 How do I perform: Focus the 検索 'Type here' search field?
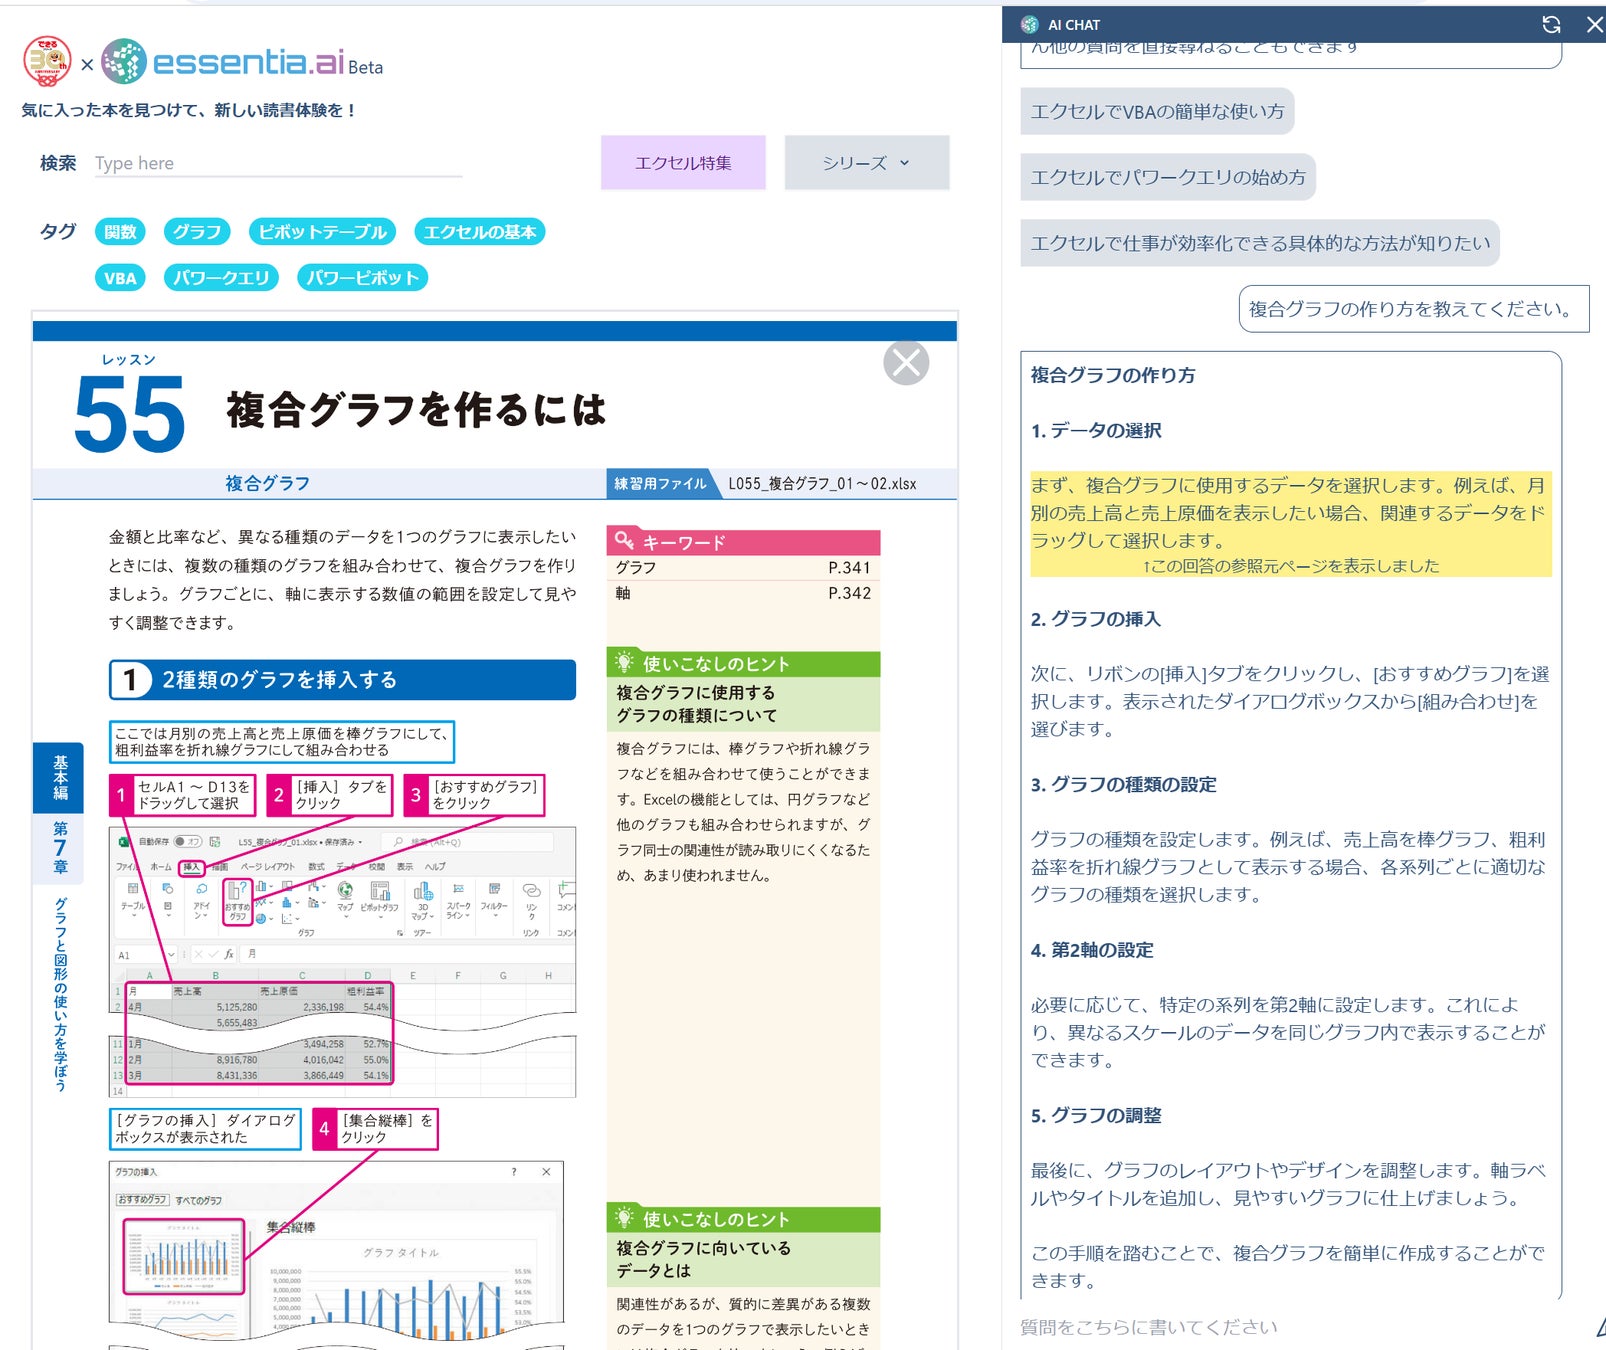(x=278, y=163)
